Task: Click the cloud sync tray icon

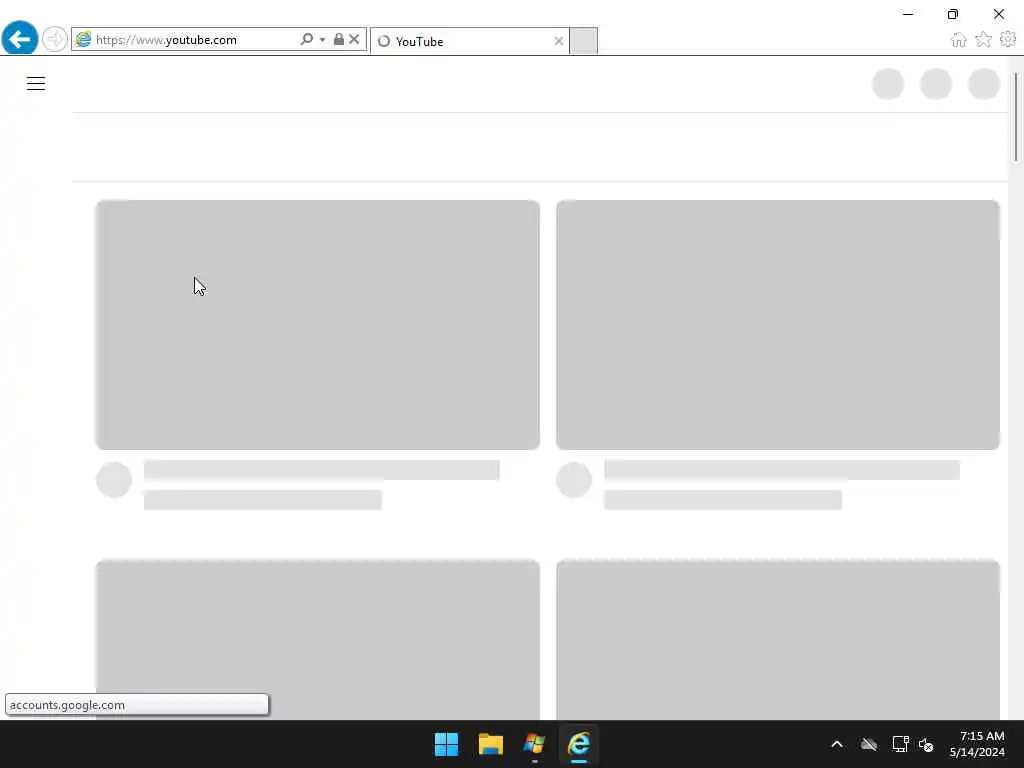Action: tap(869, 744)
